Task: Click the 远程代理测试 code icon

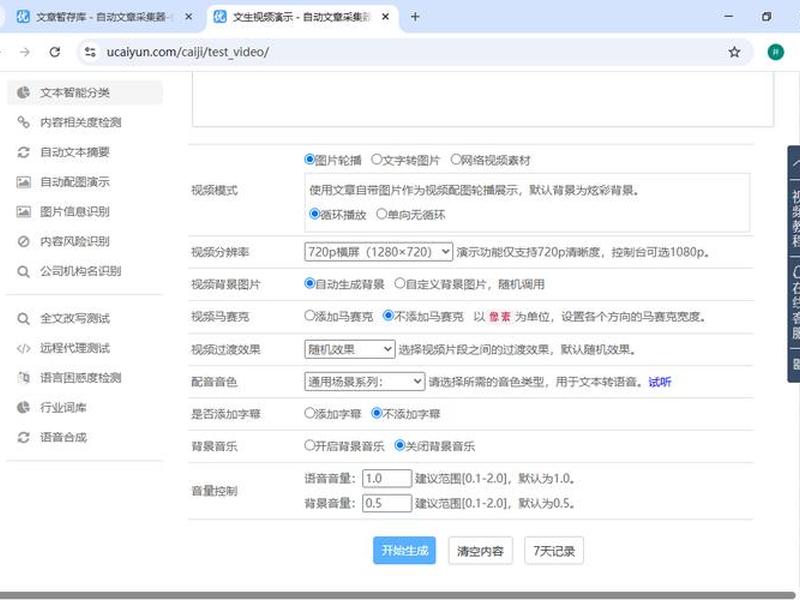Action: [x=23, y=348]
